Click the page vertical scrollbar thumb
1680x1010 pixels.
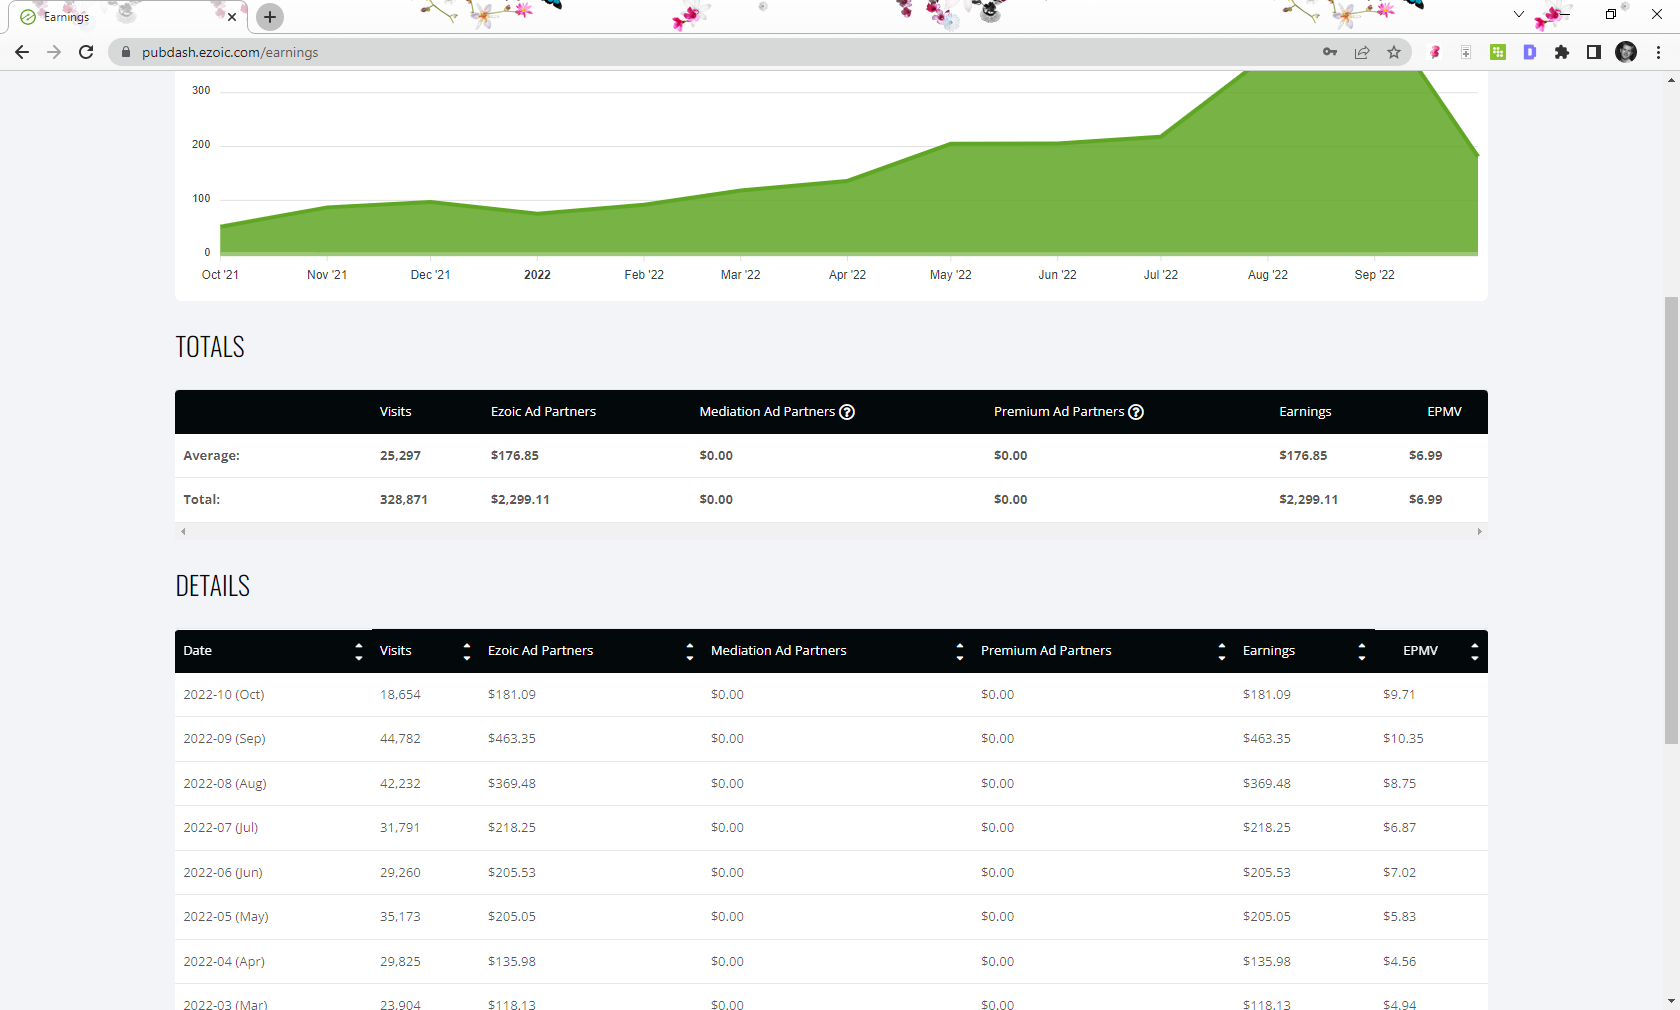coord(1671,520)
